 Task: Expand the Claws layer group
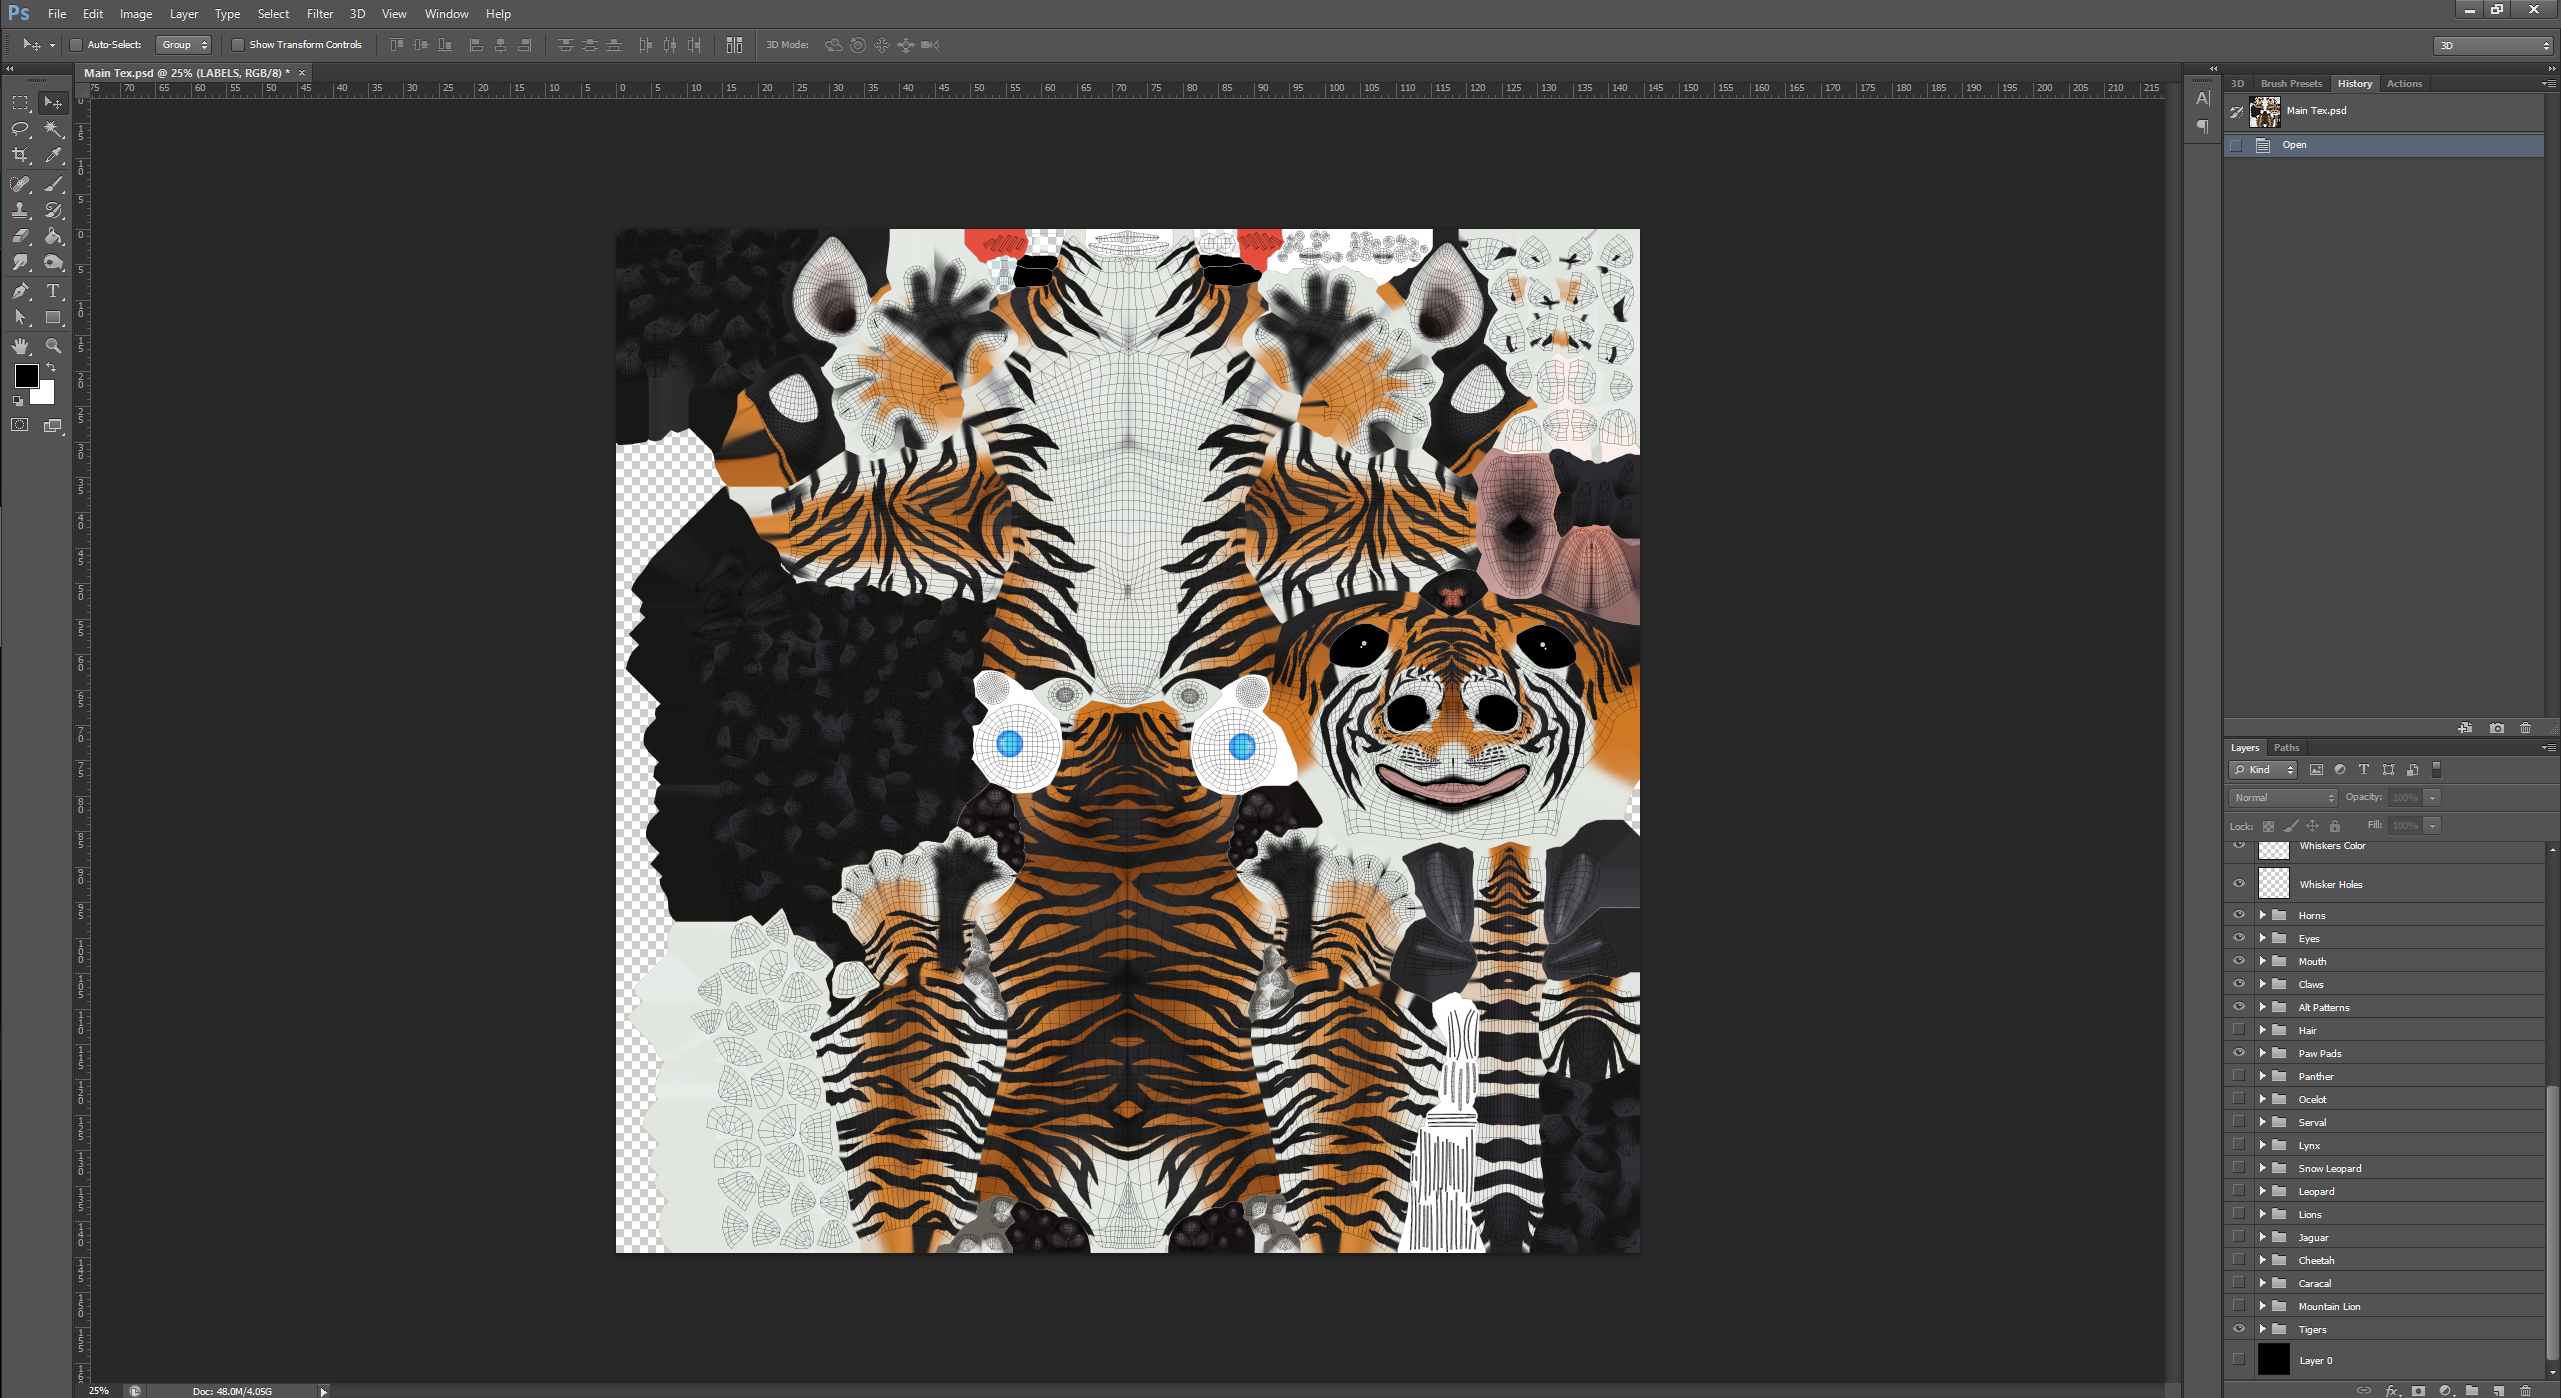(2263, 984)
